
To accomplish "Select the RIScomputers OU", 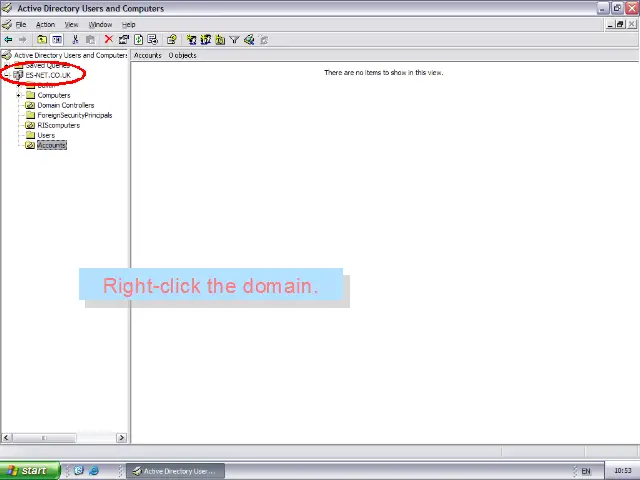I will (59, 125).
